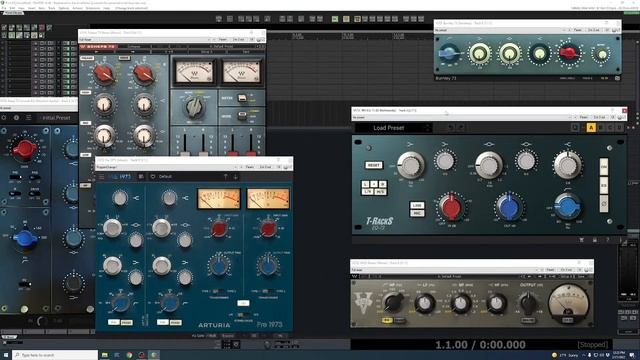The image size is (640, 360).
Task: Flip the MODE switch on Scheps 73
Action: pos(242,116)
